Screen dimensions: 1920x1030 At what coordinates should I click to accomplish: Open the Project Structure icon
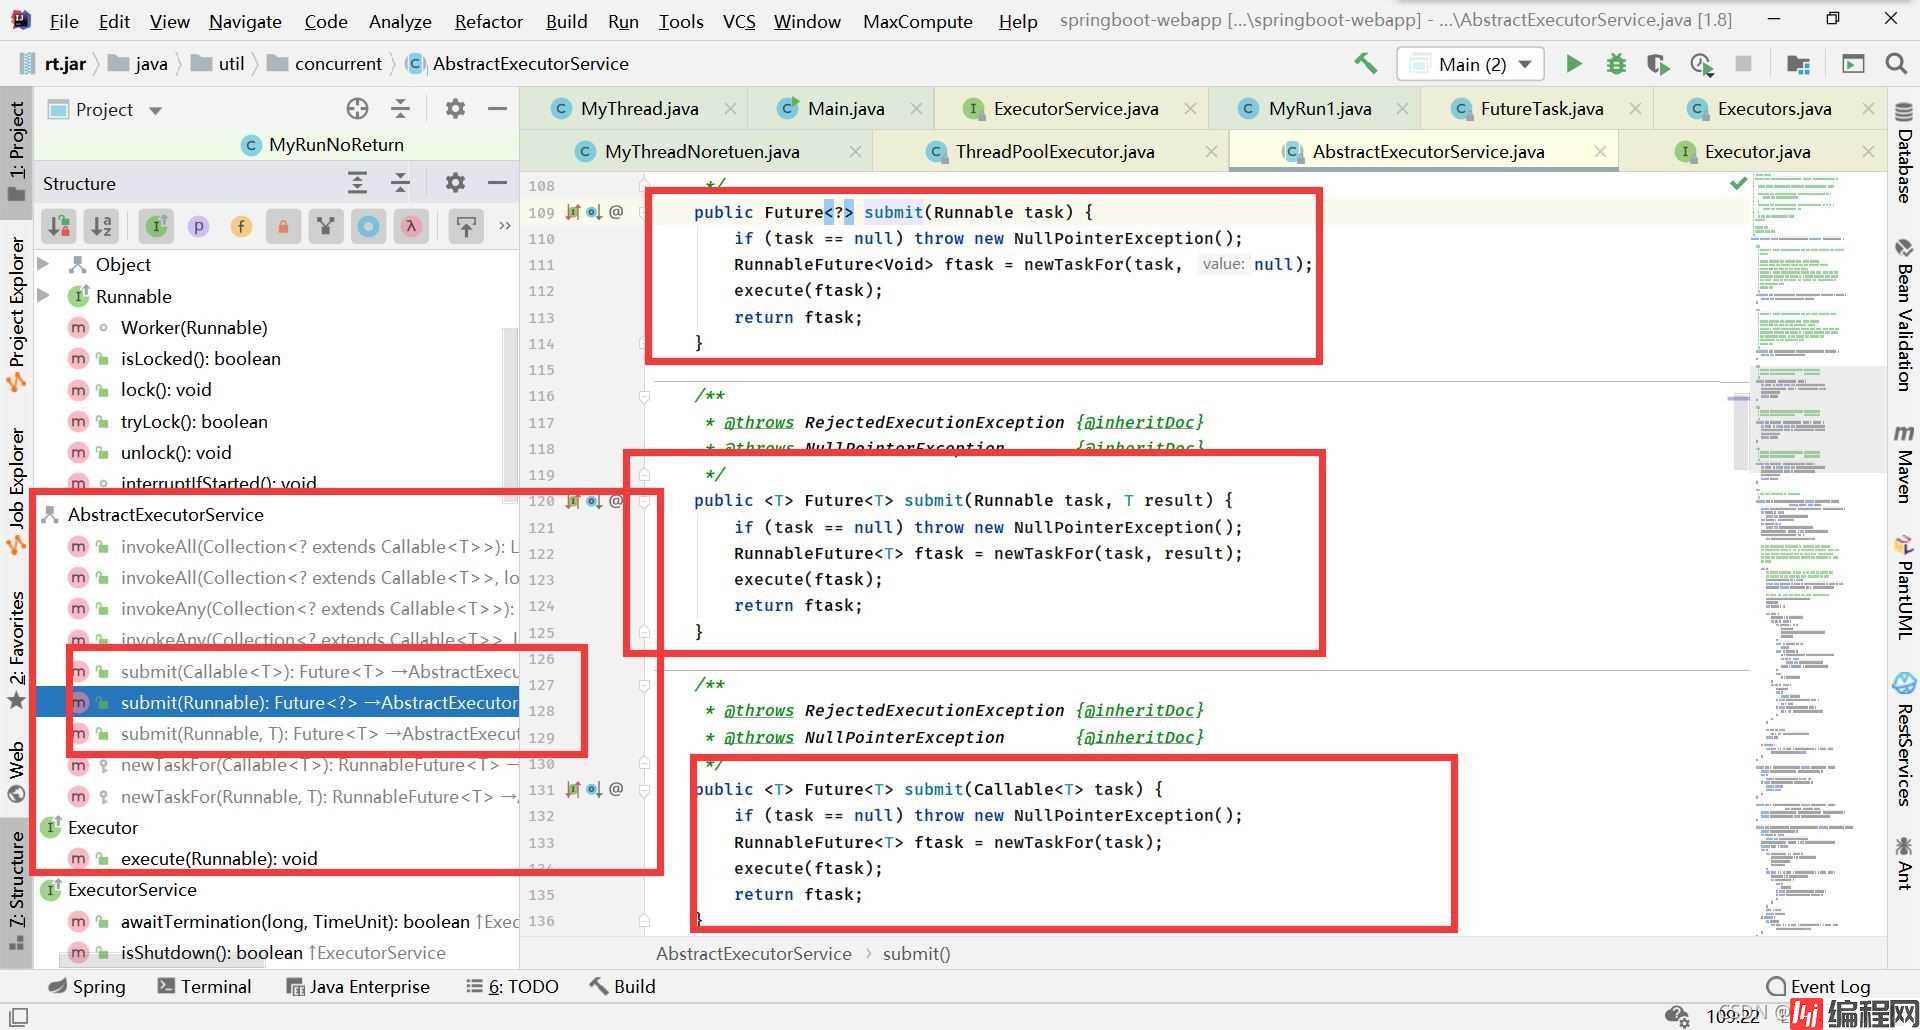point(1798,64)
